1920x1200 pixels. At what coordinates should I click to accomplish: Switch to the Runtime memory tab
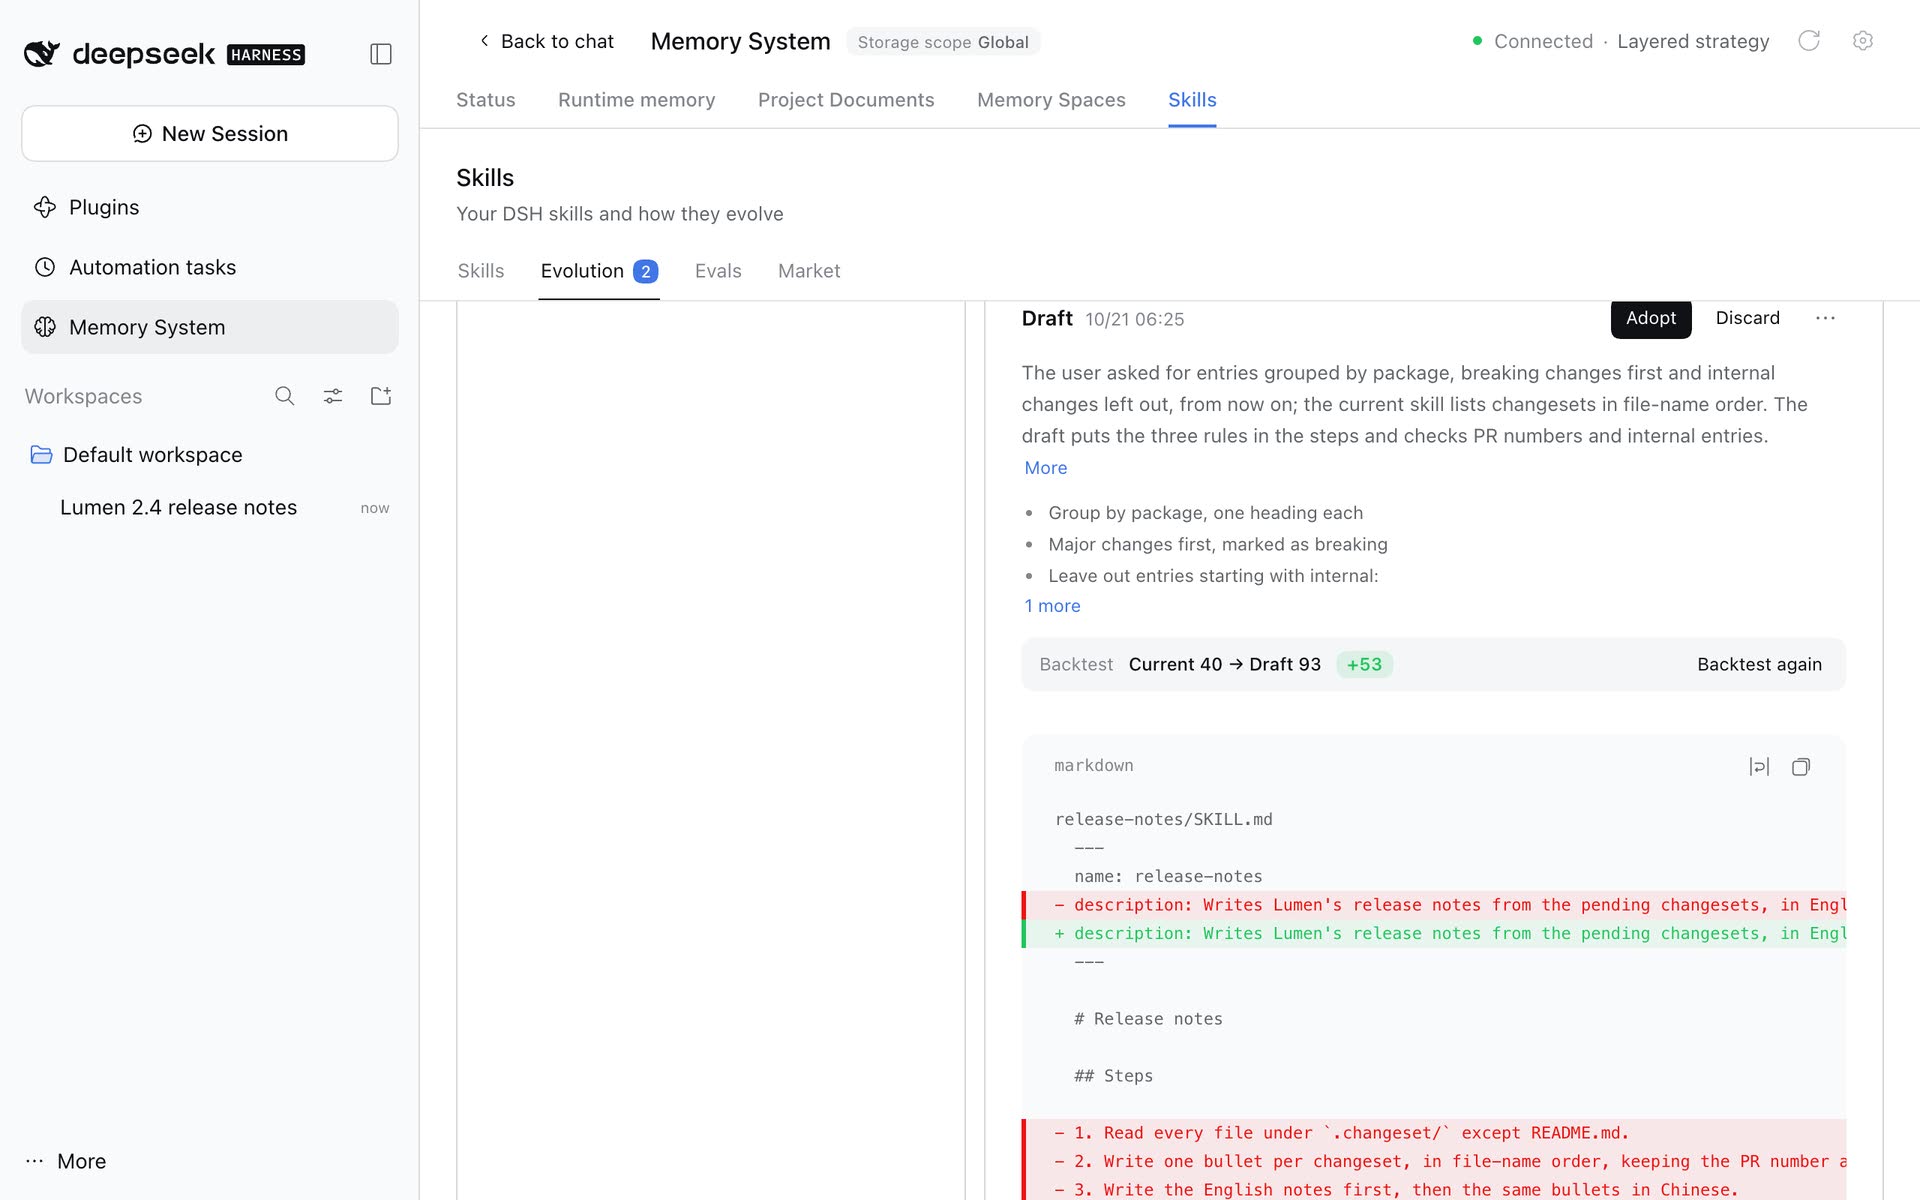637,100
